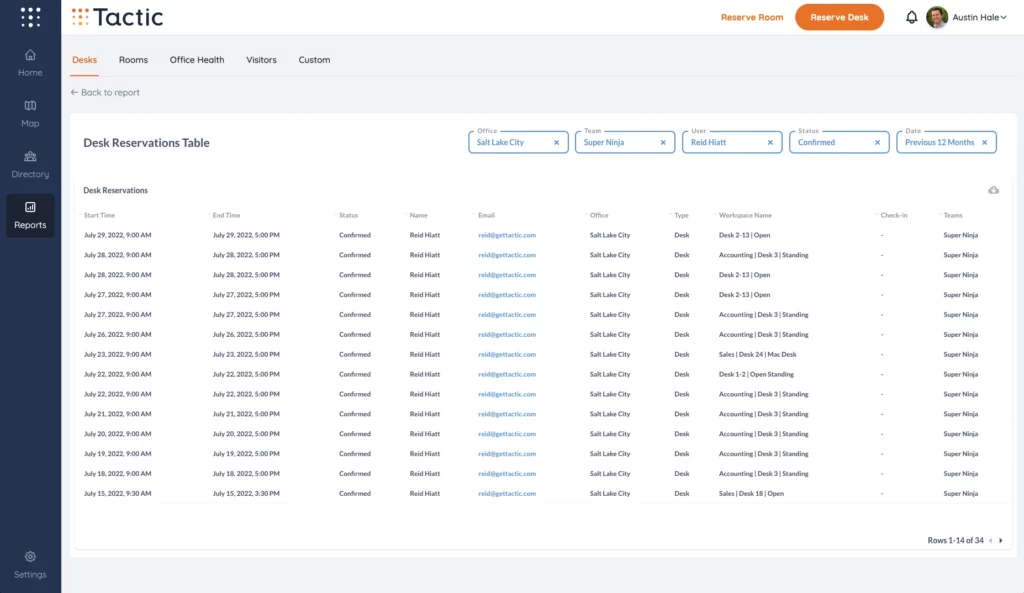Click Austin Hale's profile avatar
Screen dimensions: 1024x593
point(936,17)
